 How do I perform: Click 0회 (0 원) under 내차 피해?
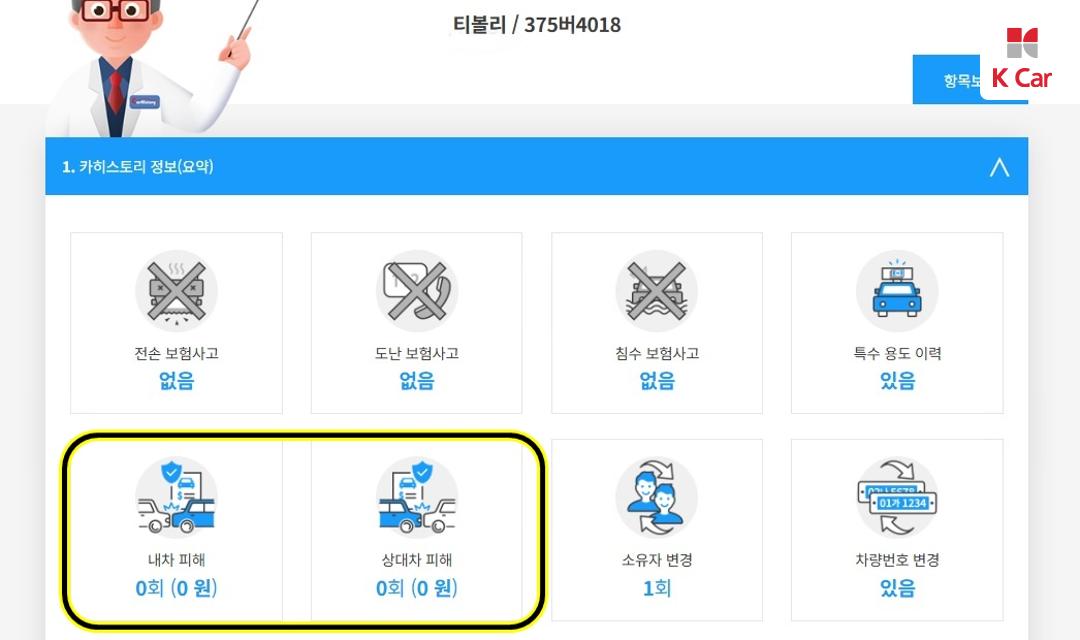click(176, 588)
